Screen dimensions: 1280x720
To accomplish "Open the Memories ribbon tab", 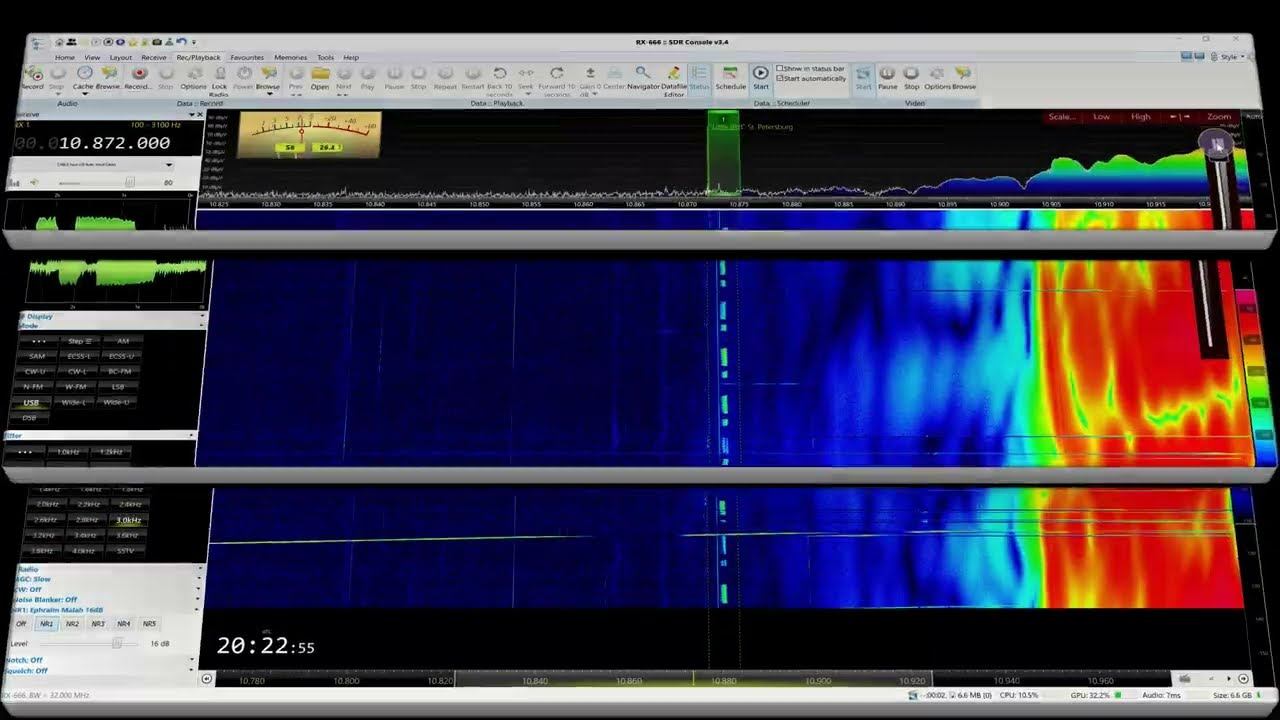I will point(291,58).
